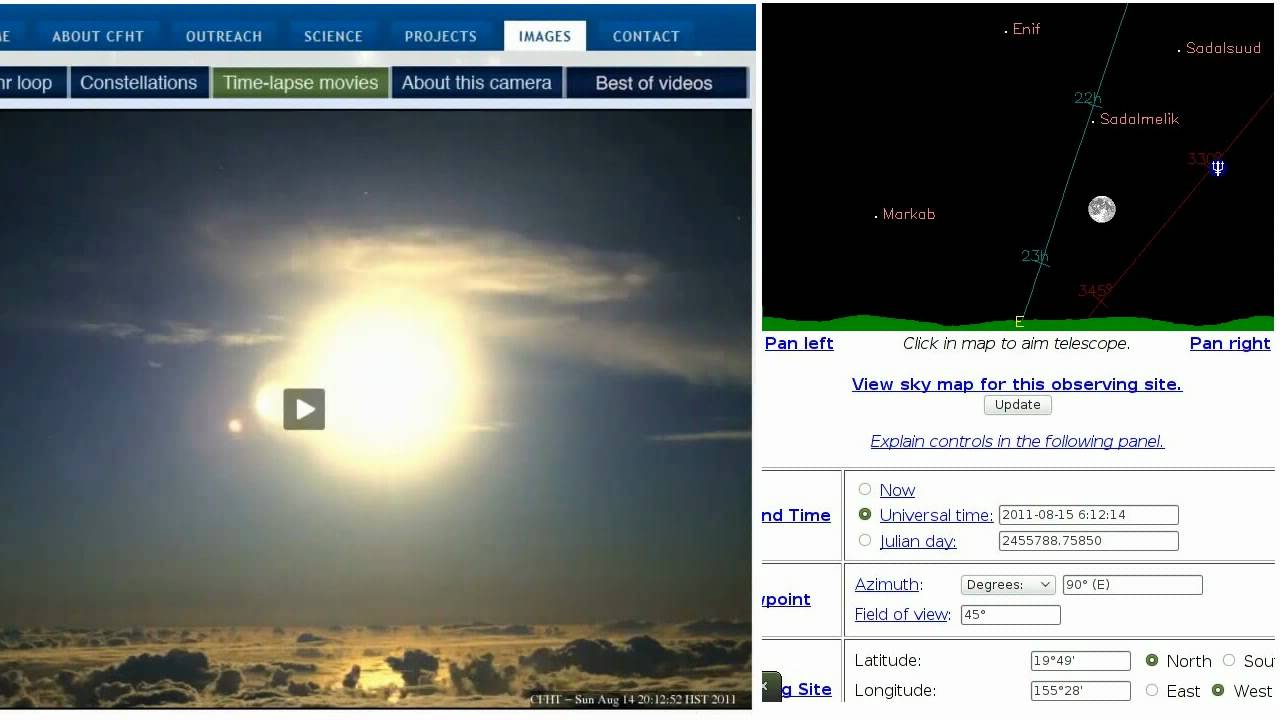Screen dimensions: 1280x720
Task: Open the ABOUT CFHT menu
Action: pos(98,36)
